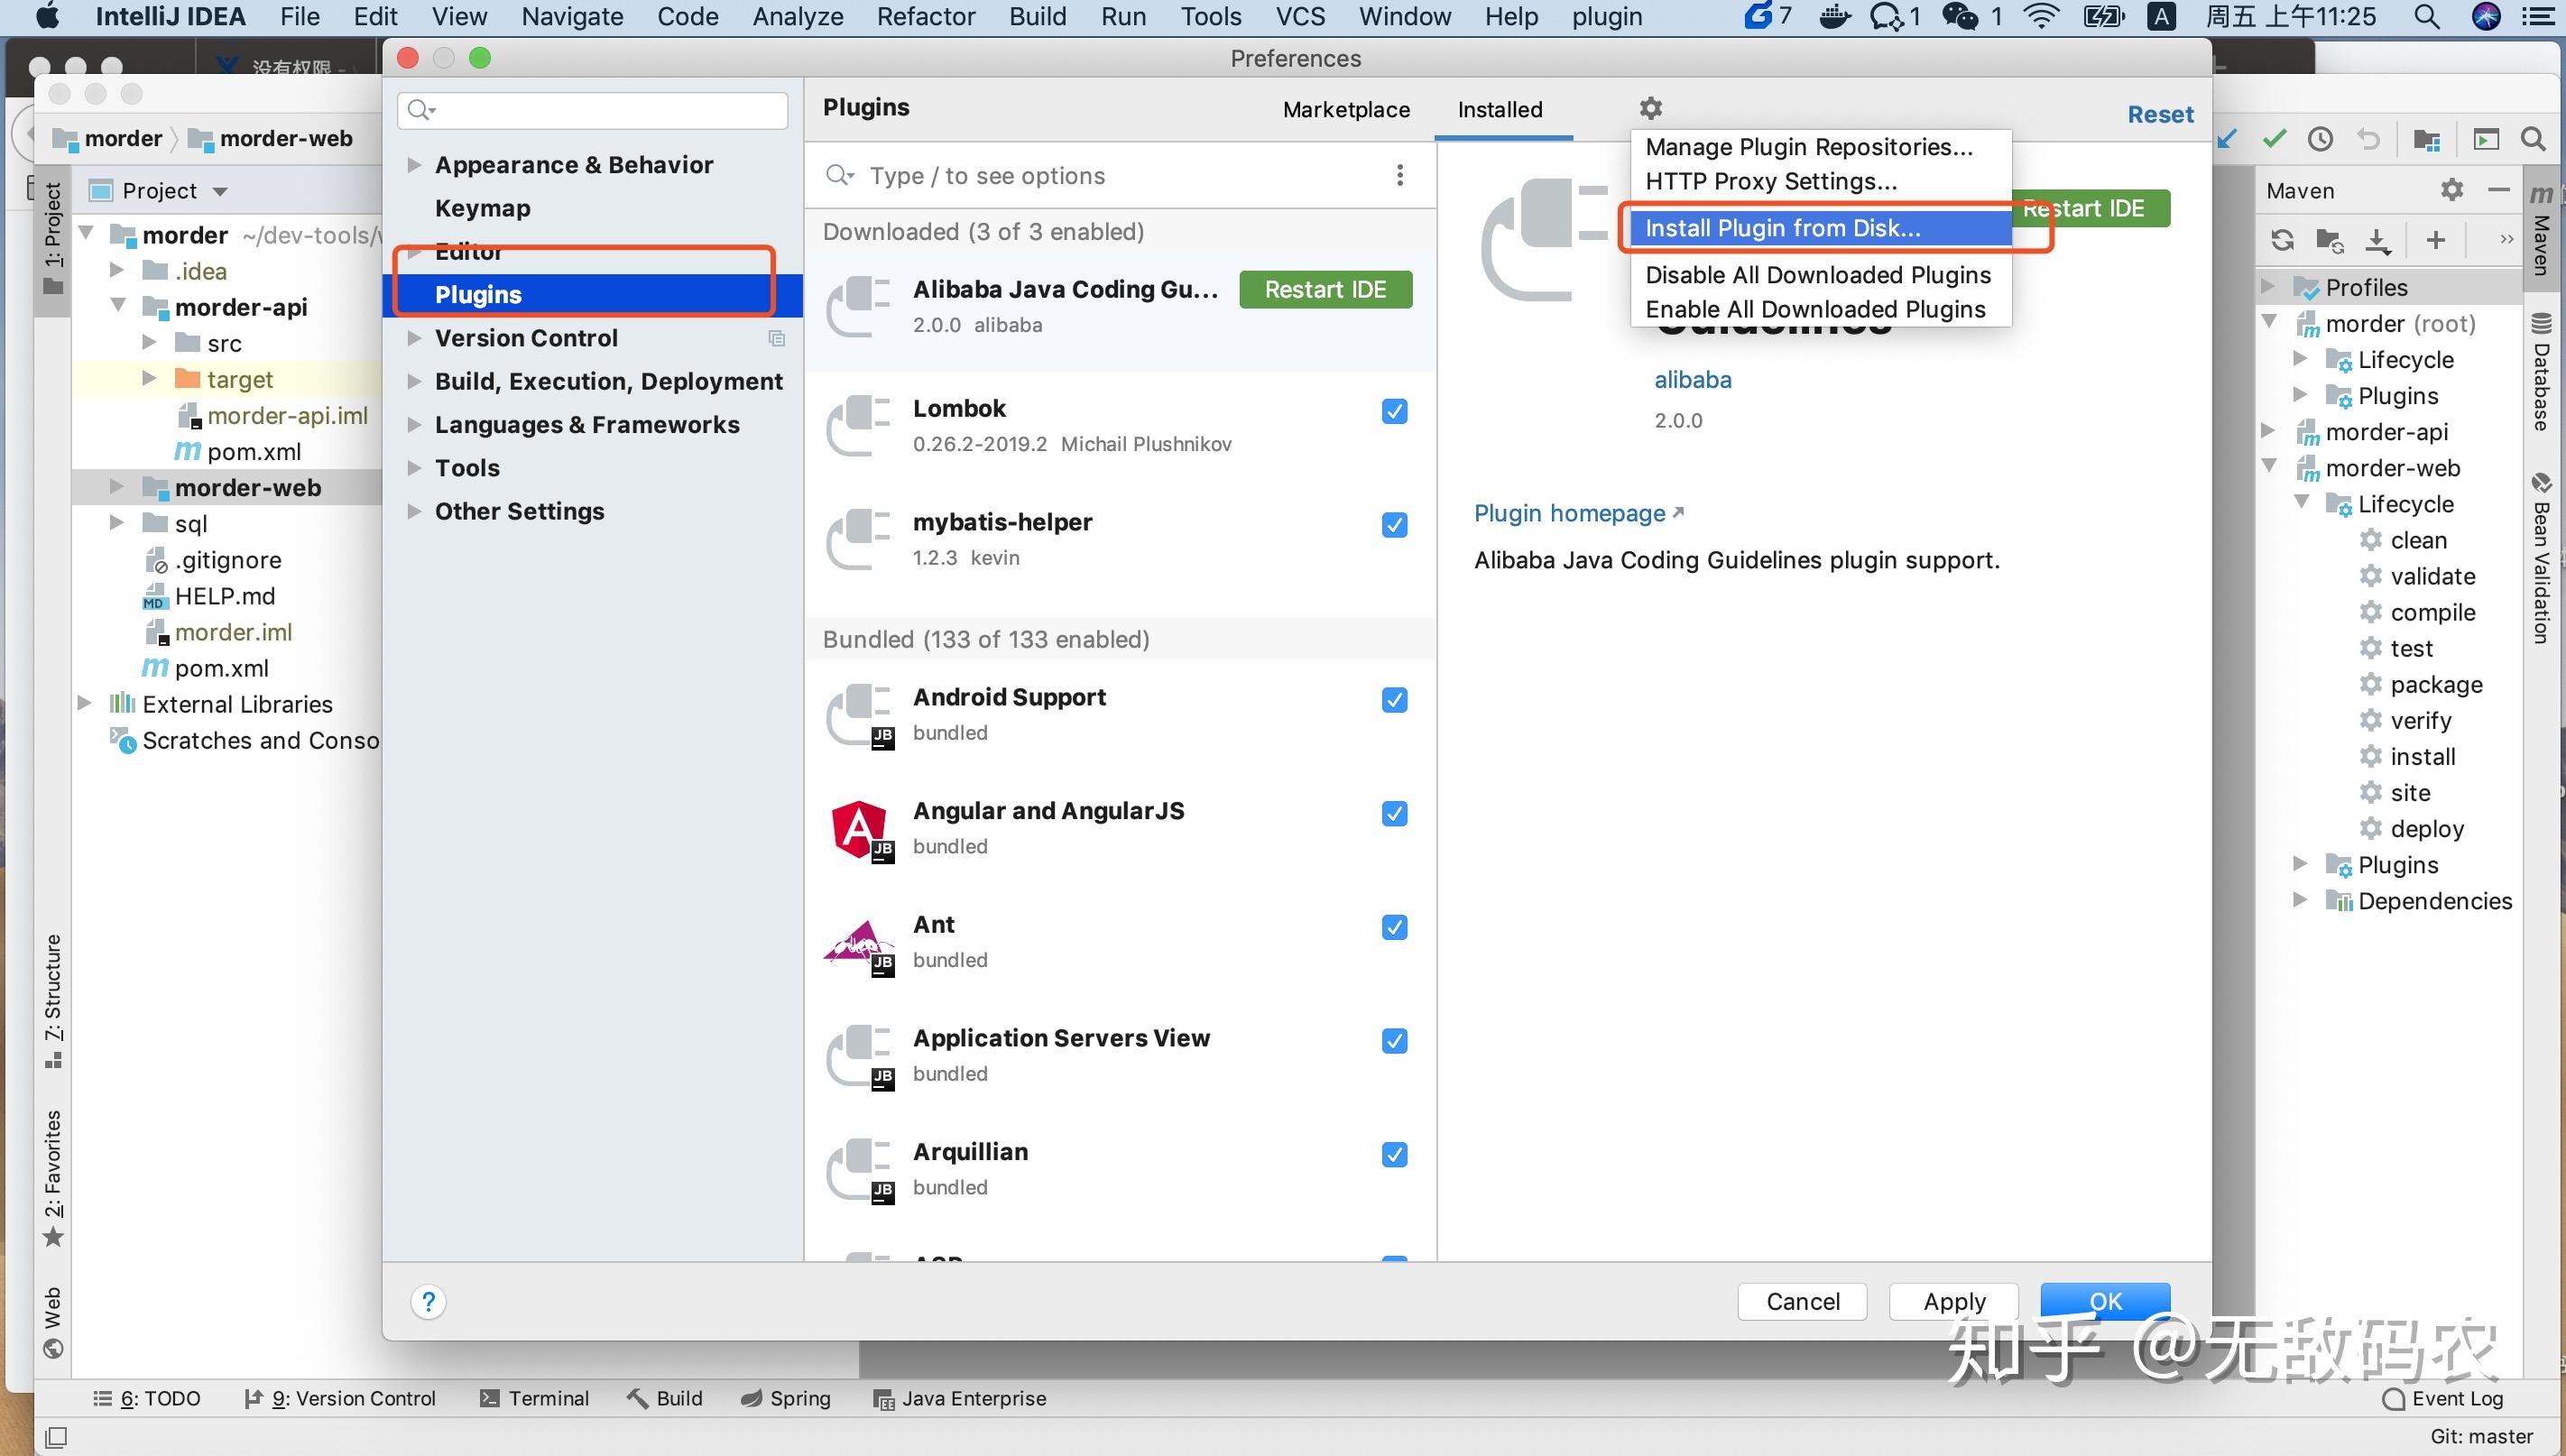Expand the Tools settings section
Image resolution: width=2566 pixels, height=1456 pixels.
414,468
